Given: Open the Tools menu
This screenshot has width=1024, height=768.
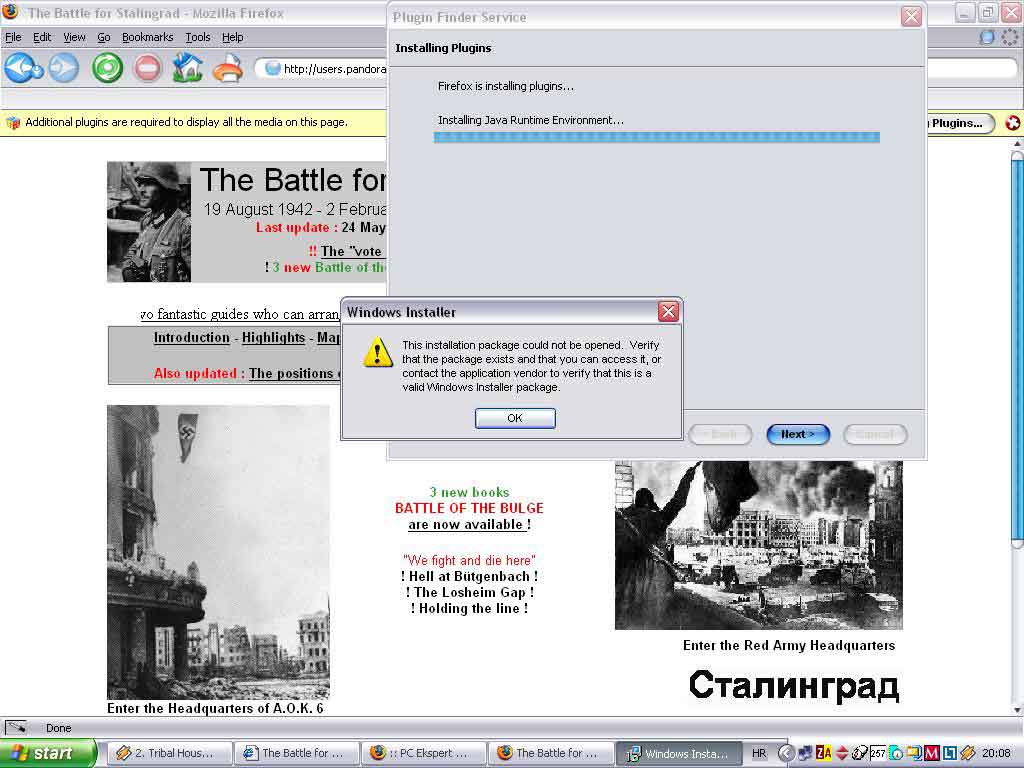Looking at the screenshot, I should [x=197, y=37].
